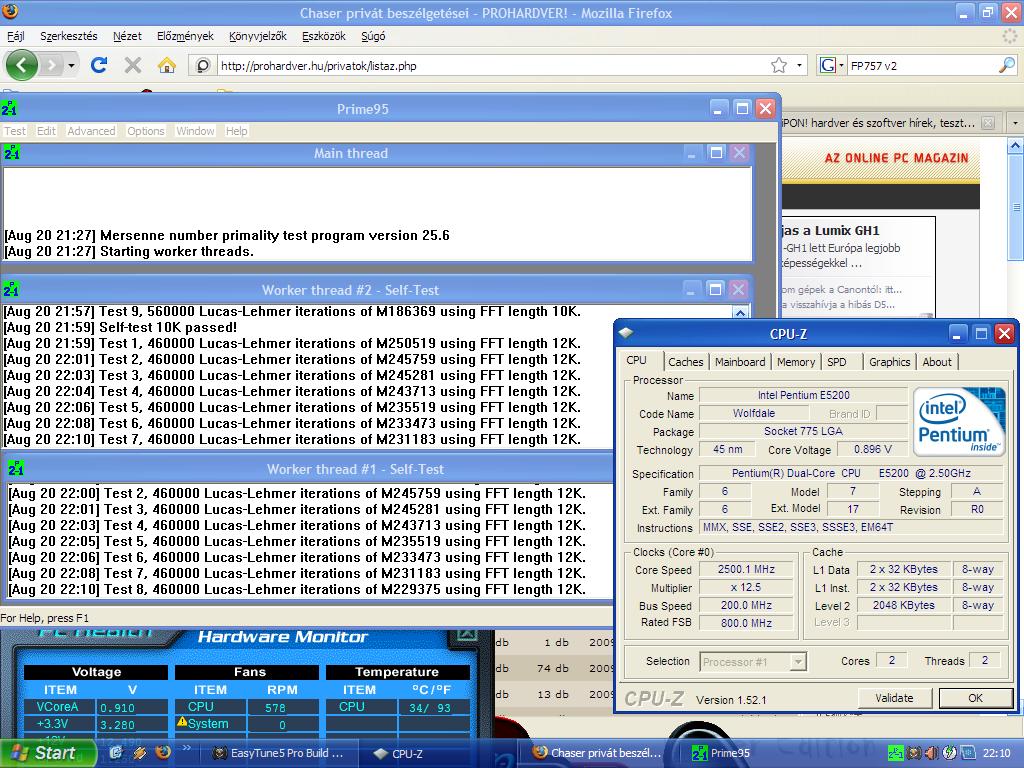Open Prime95 Advanced menu
The image size is (1024, 768).
91,131
